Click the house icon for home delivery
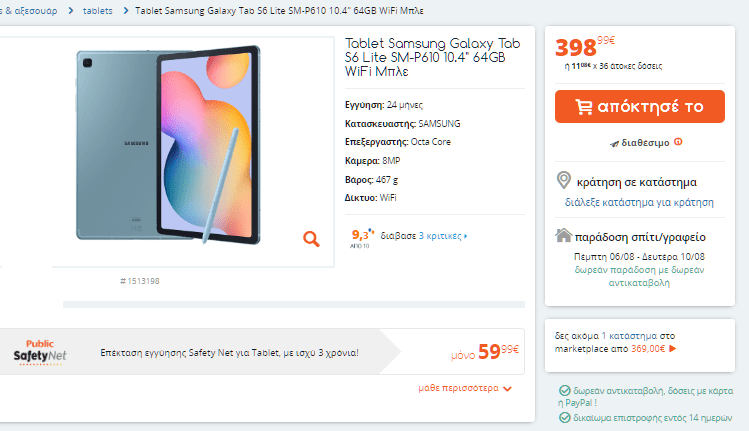Screen dimensions: 749x431 [564, 236]
